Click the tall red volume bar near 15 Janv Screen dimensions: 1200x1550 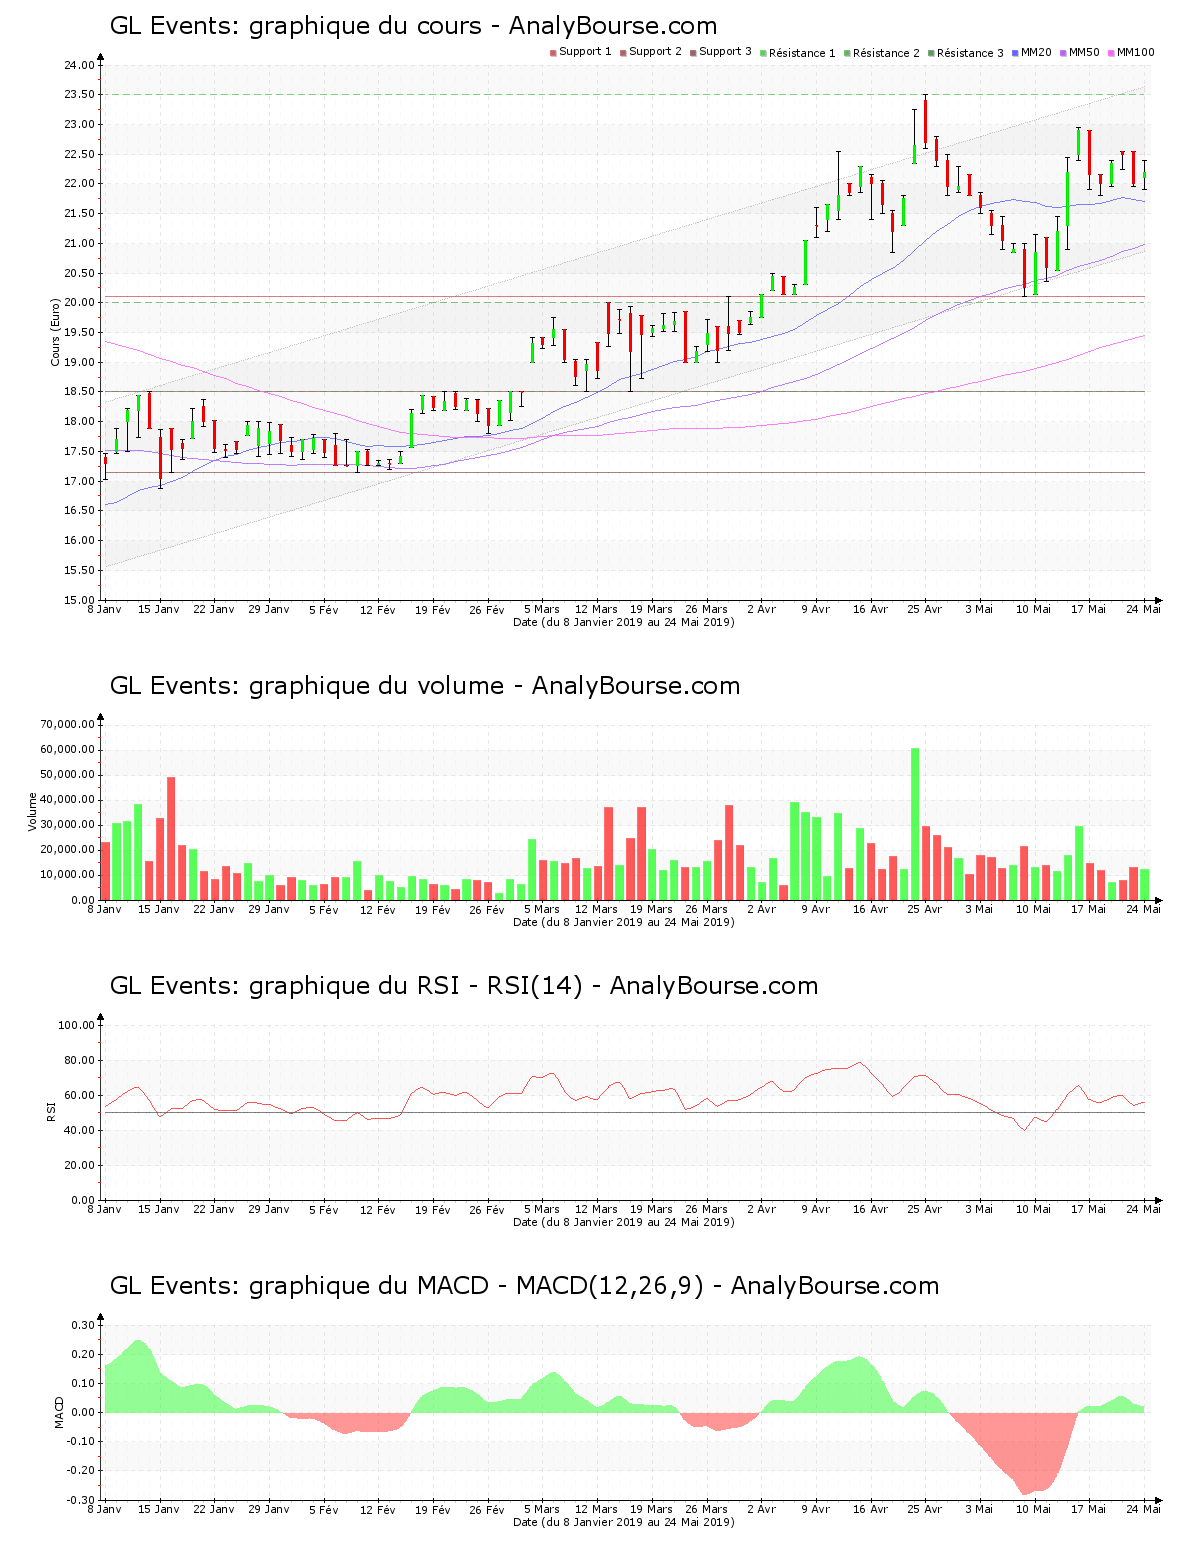171,838
